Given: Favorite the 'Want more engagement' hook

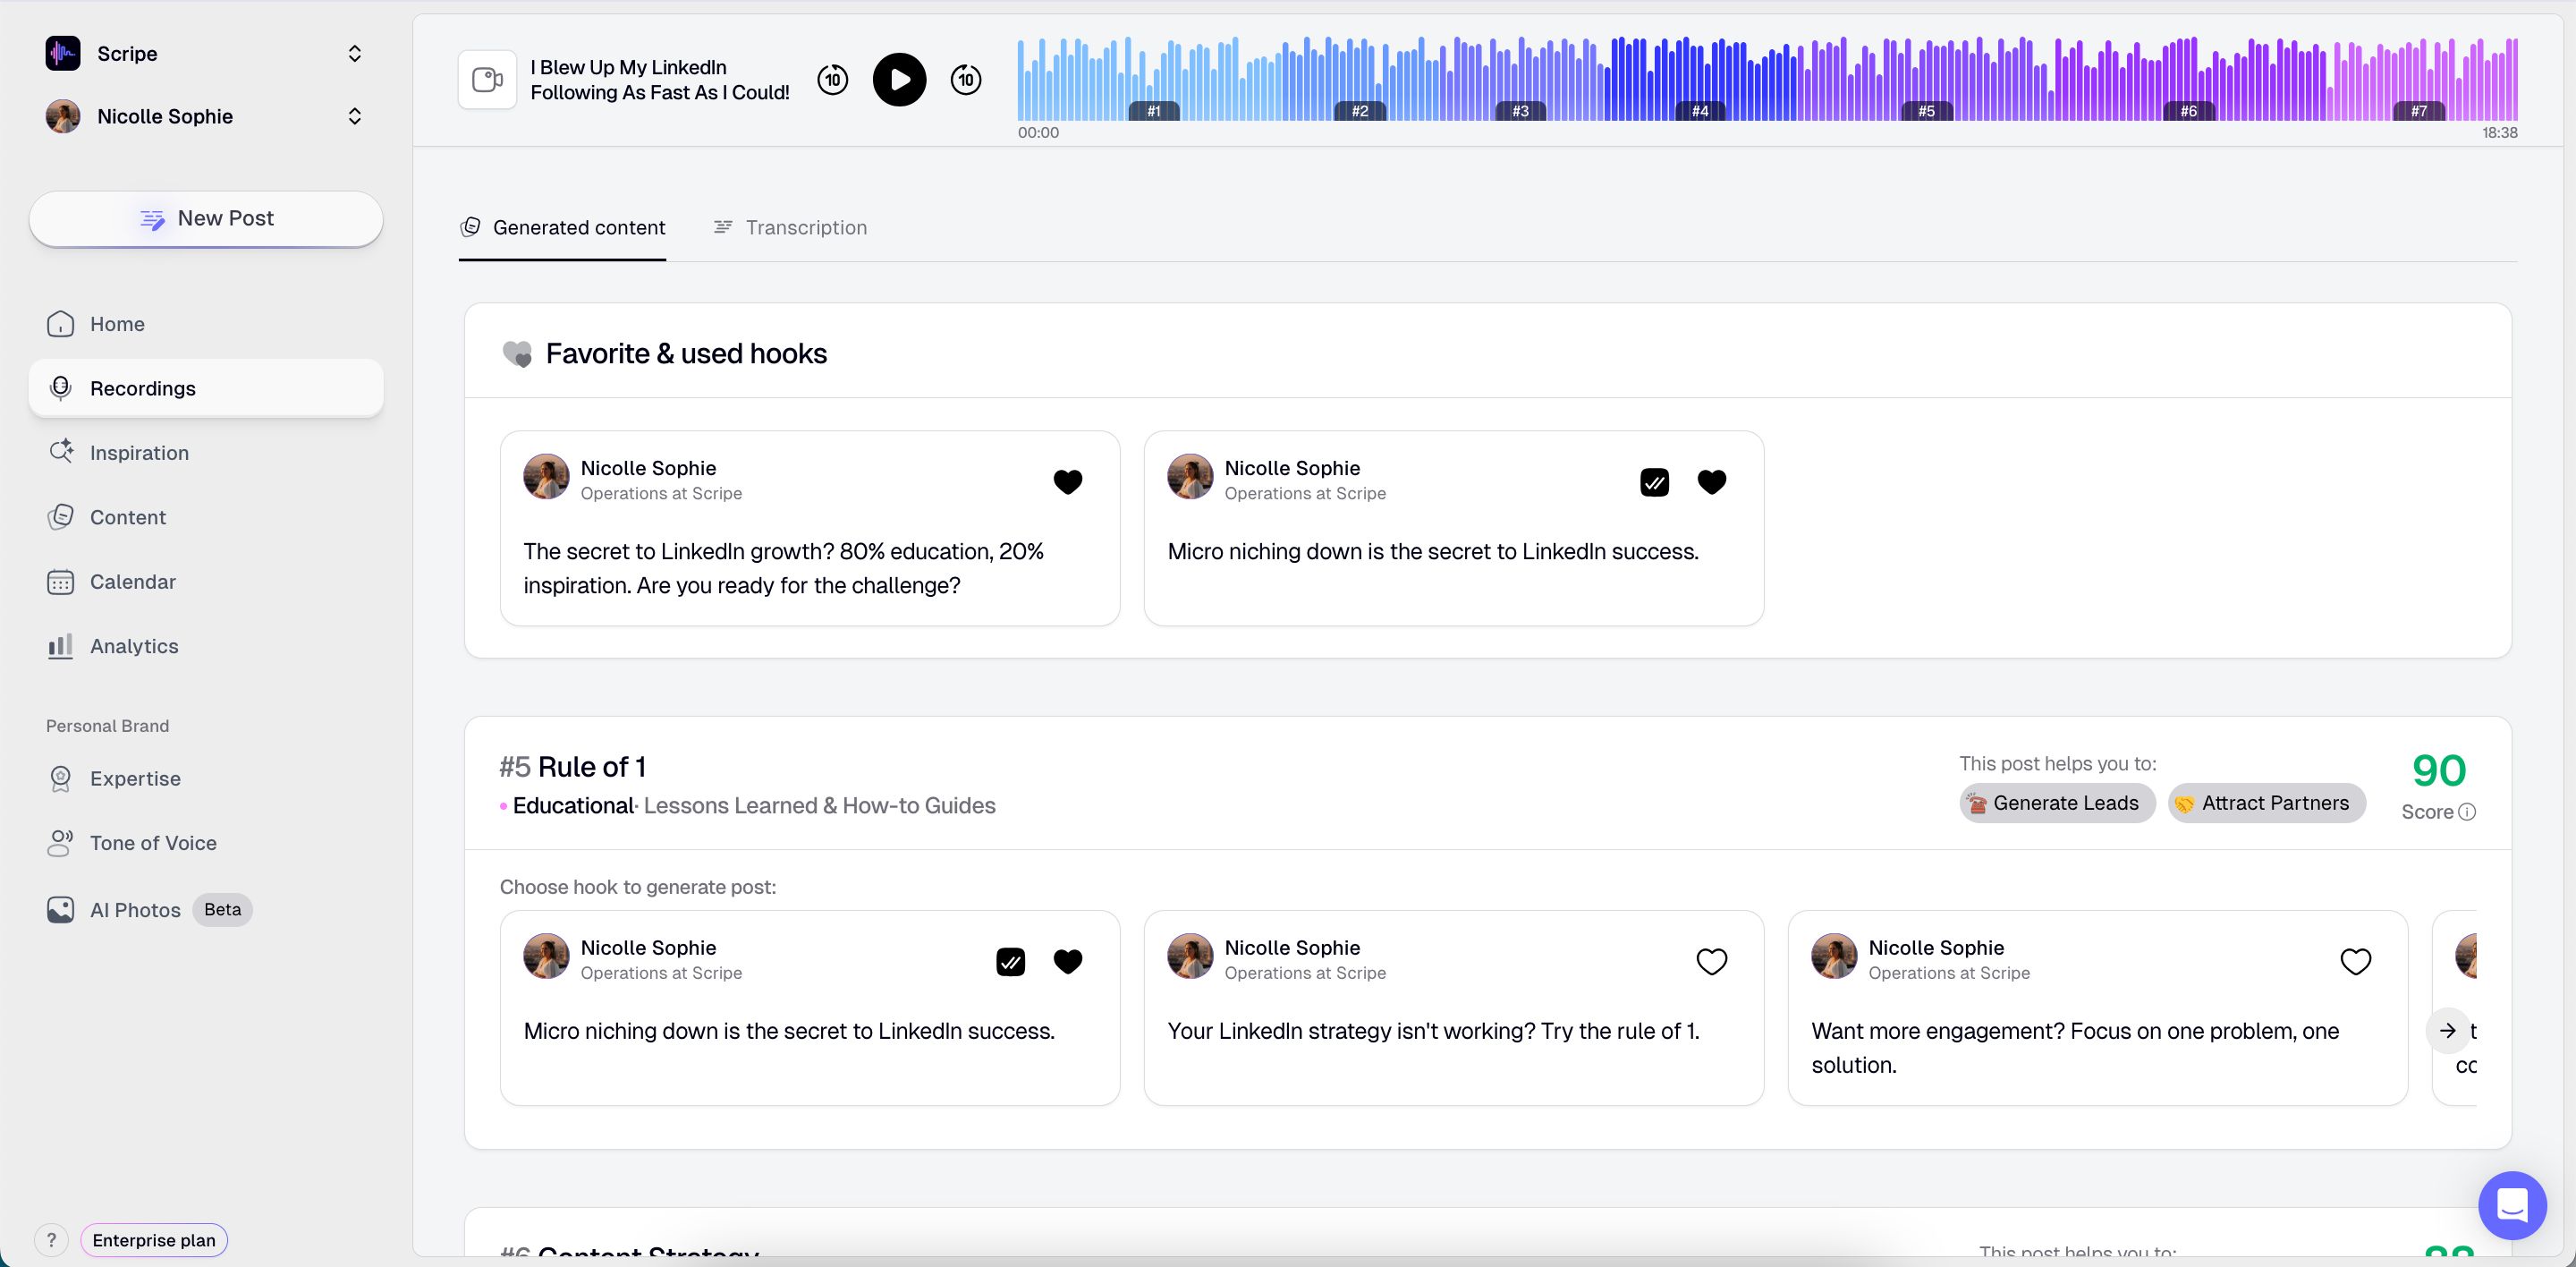Looking at the screenshot, I should pyautogui.click(x=2355, y=961).
